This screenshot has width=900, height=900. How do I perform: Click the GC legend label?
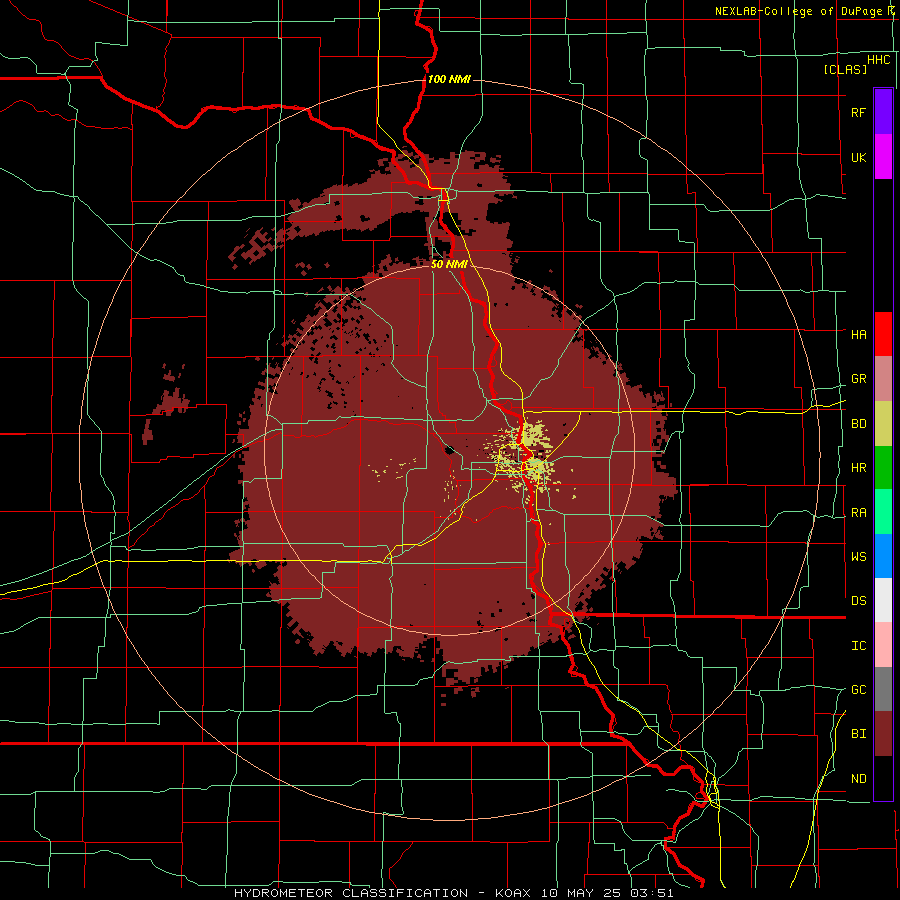point(858,689)
